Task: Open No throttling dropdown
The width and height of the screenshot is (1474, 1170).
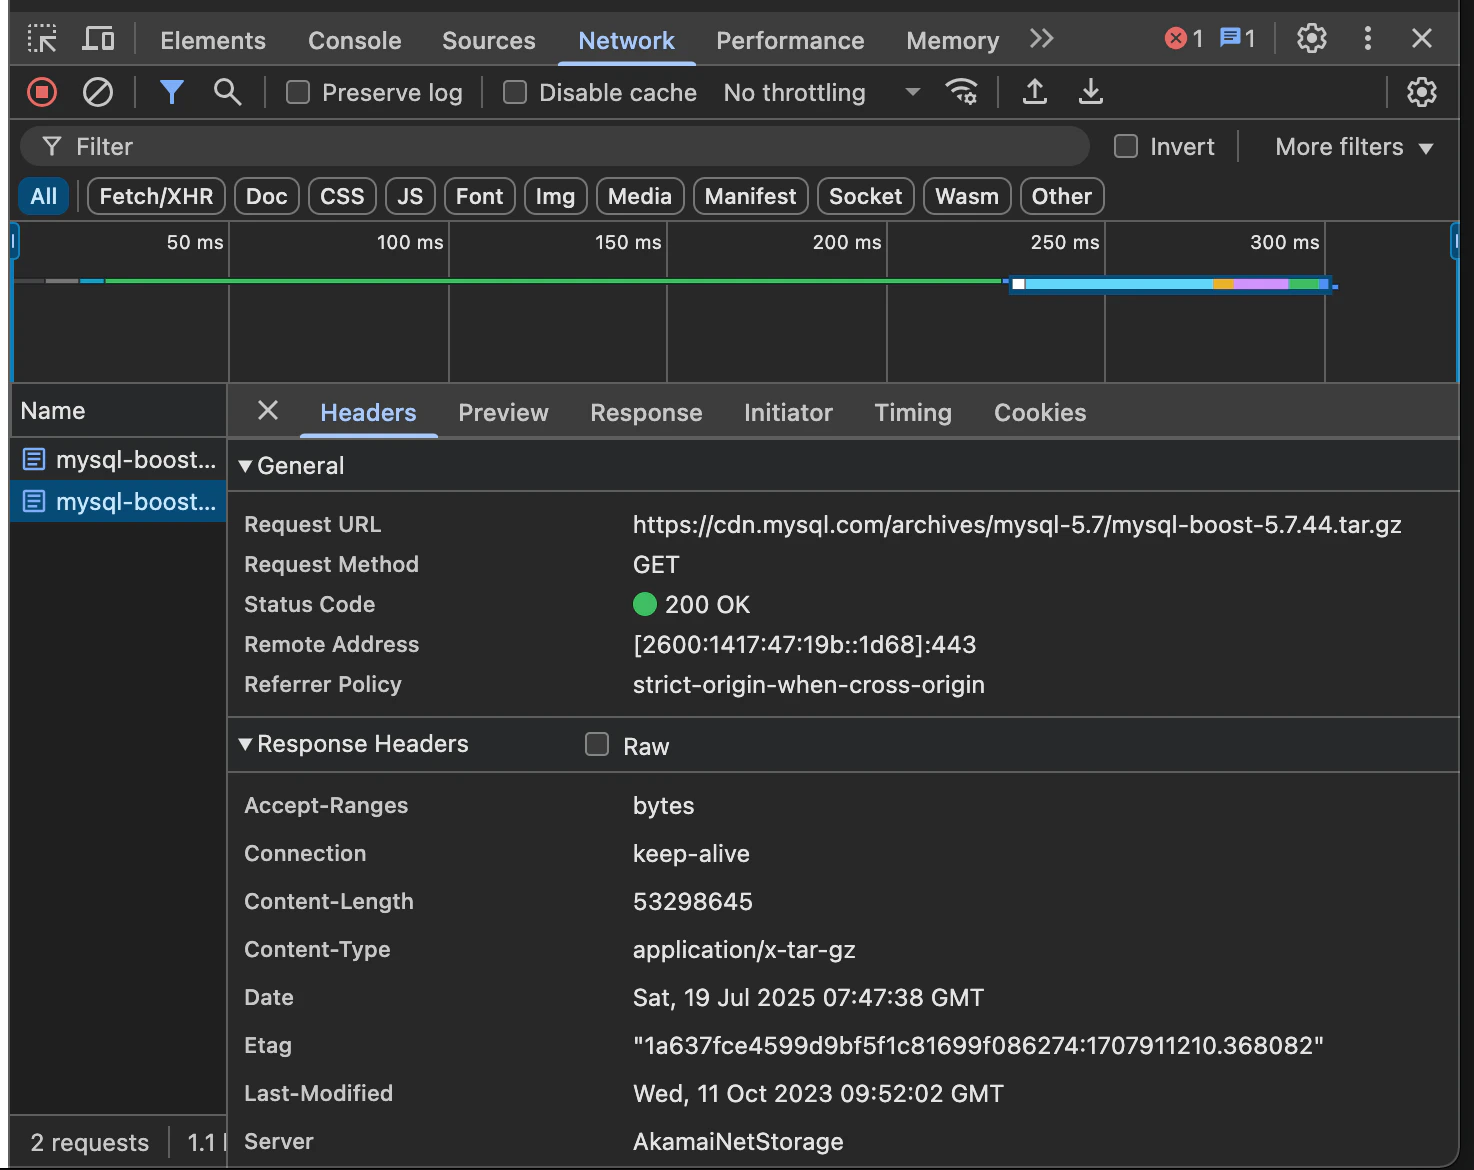Action: click(x=822, y=93)
